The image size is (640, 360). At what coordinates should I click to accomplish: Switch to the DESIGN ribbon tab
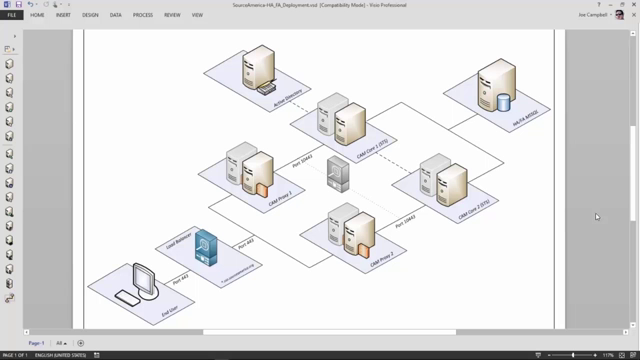tap(90, 15)
